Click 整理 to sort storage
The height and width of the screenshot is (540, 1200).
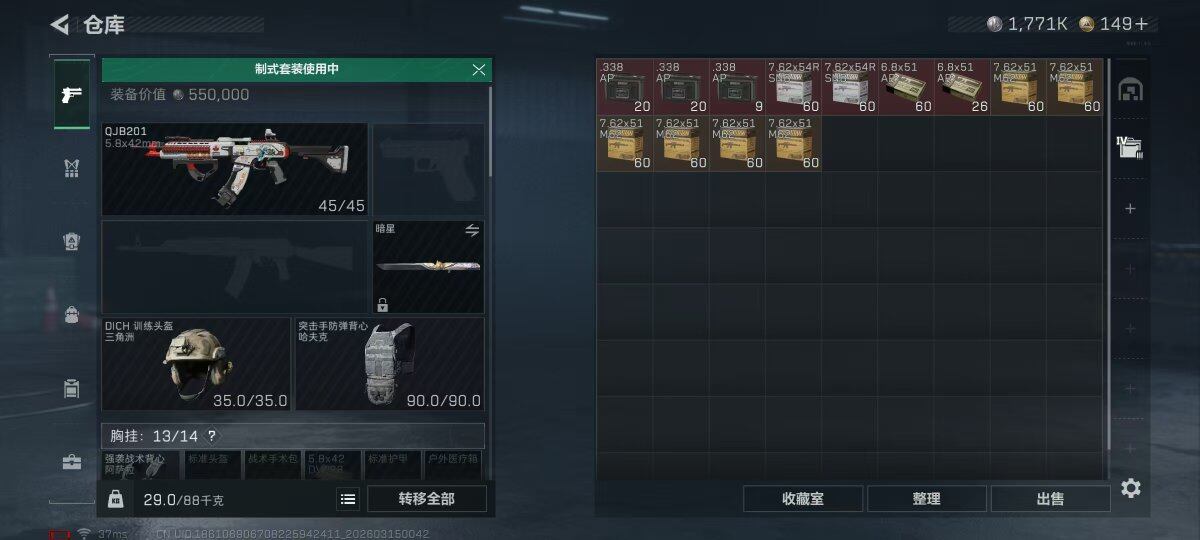(x=927, y=499)
